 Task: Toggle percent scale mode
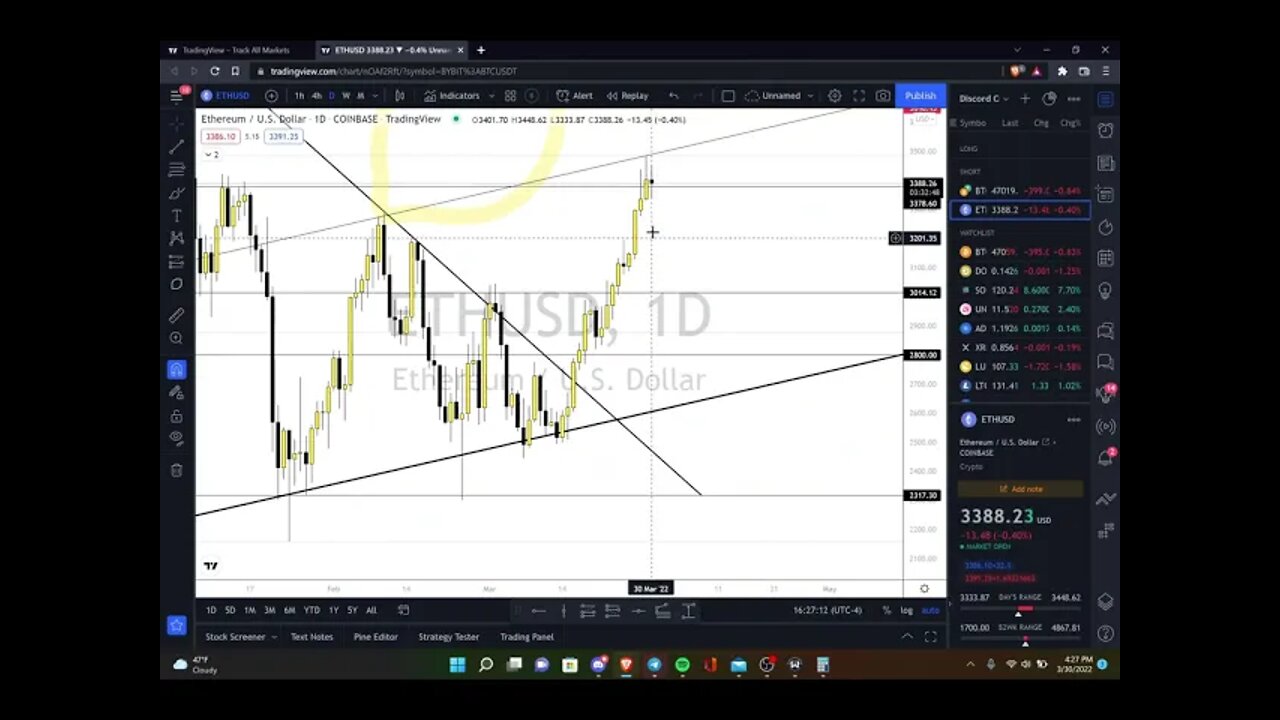click(x=886, y=610)
